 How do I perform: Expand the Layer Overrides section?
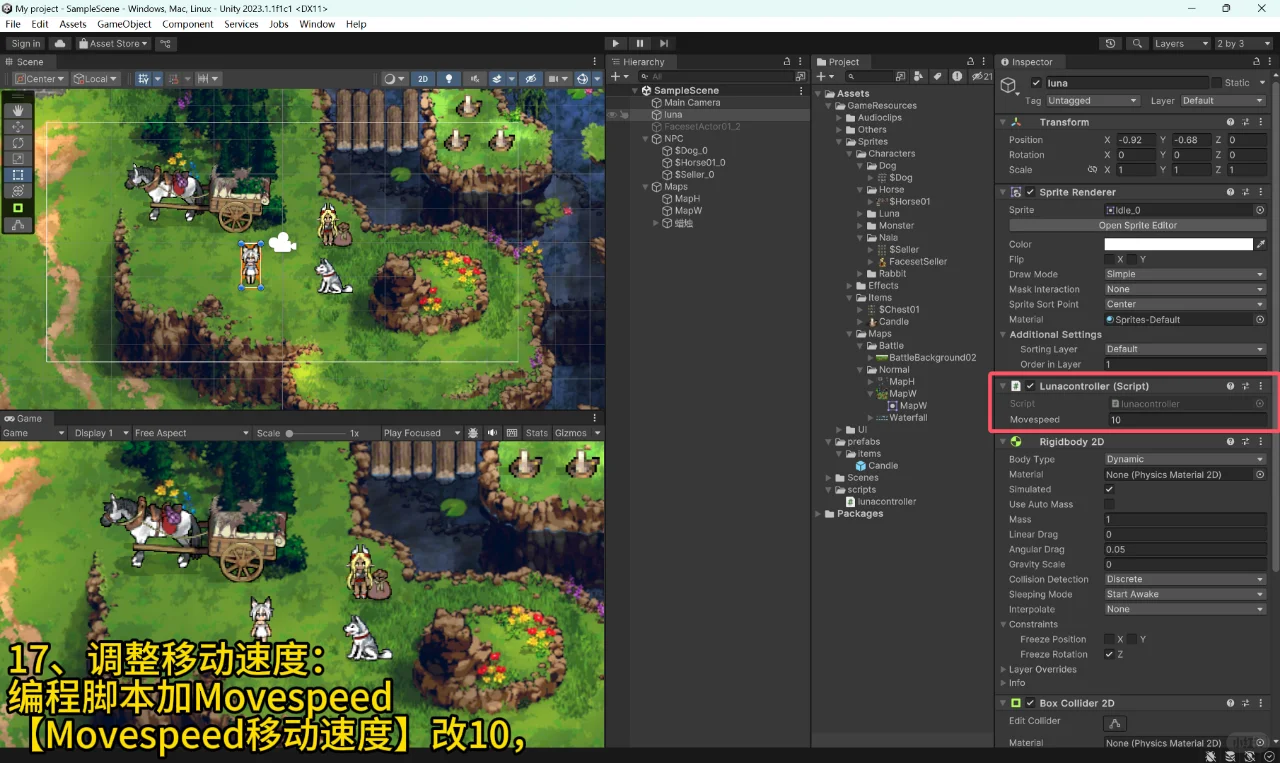1002,670
